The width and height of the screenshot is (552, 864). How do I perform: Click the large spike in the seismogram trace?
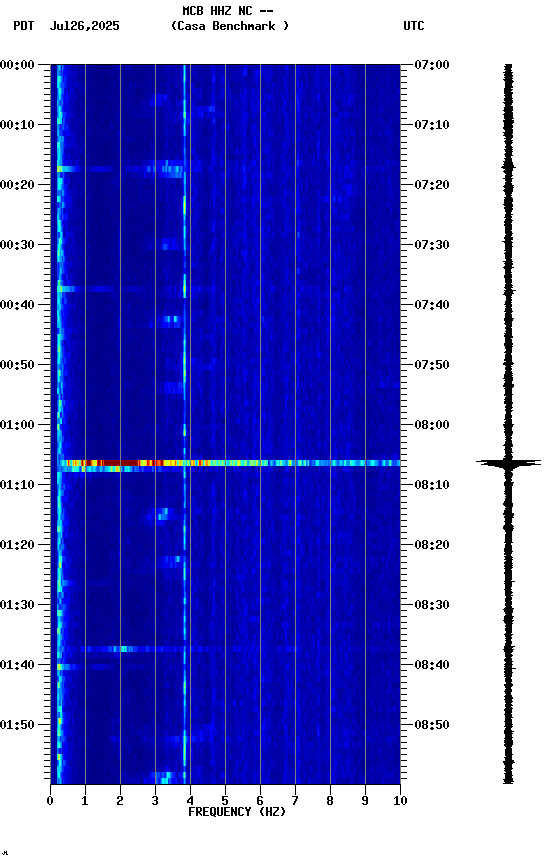click(508, 463)
